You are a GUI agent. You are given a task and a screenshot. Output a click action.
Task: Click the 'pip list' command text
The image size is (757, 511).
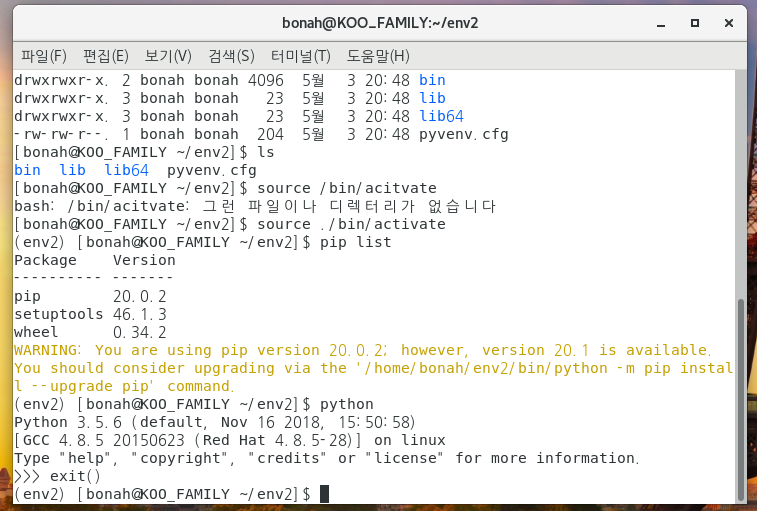coord(355,242)
